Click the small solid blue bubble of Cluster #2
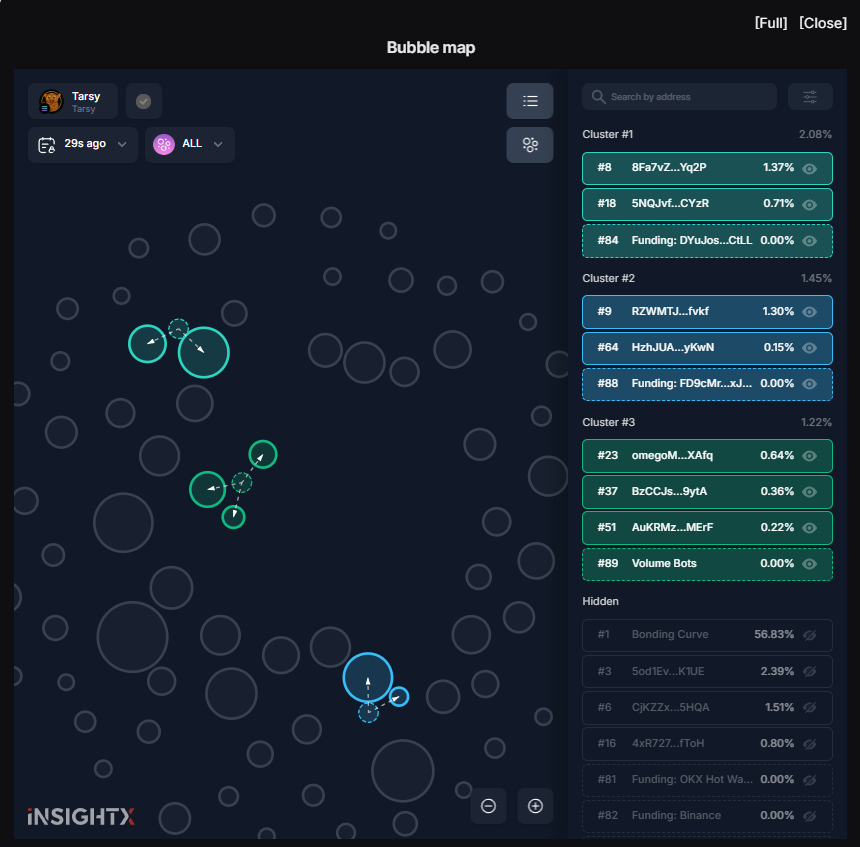 coord(399,697)
